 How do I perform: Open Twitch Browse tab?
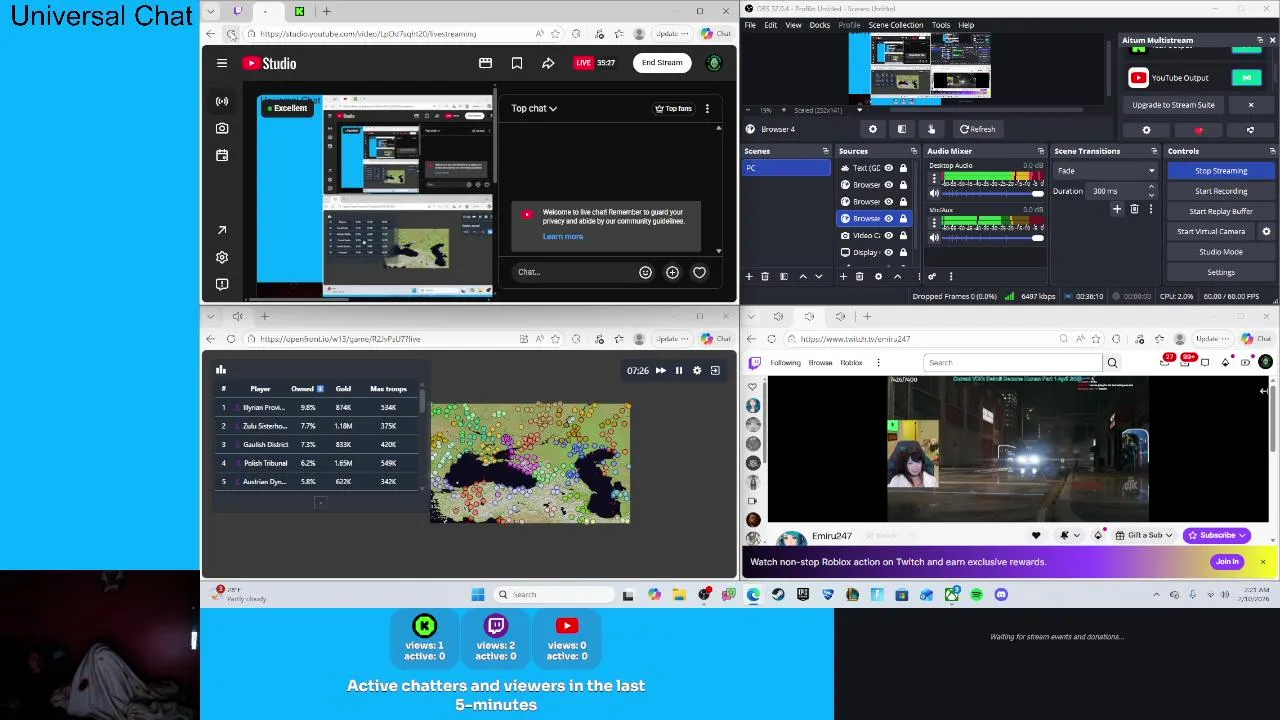pos(820,363)
